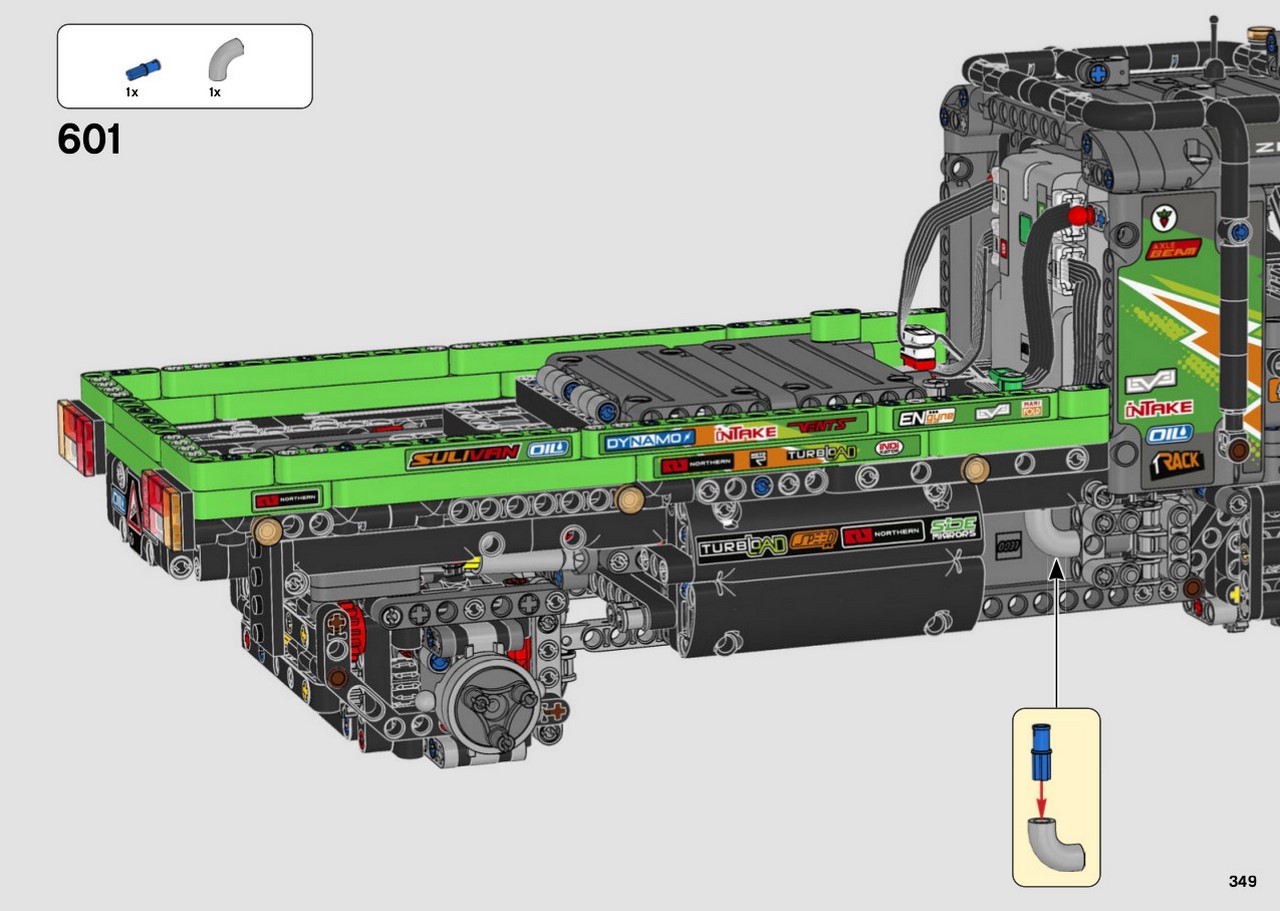Click the 1x label under the blue pin
This screenshot has width=1280, height=911.
click(x=132, y=92)
